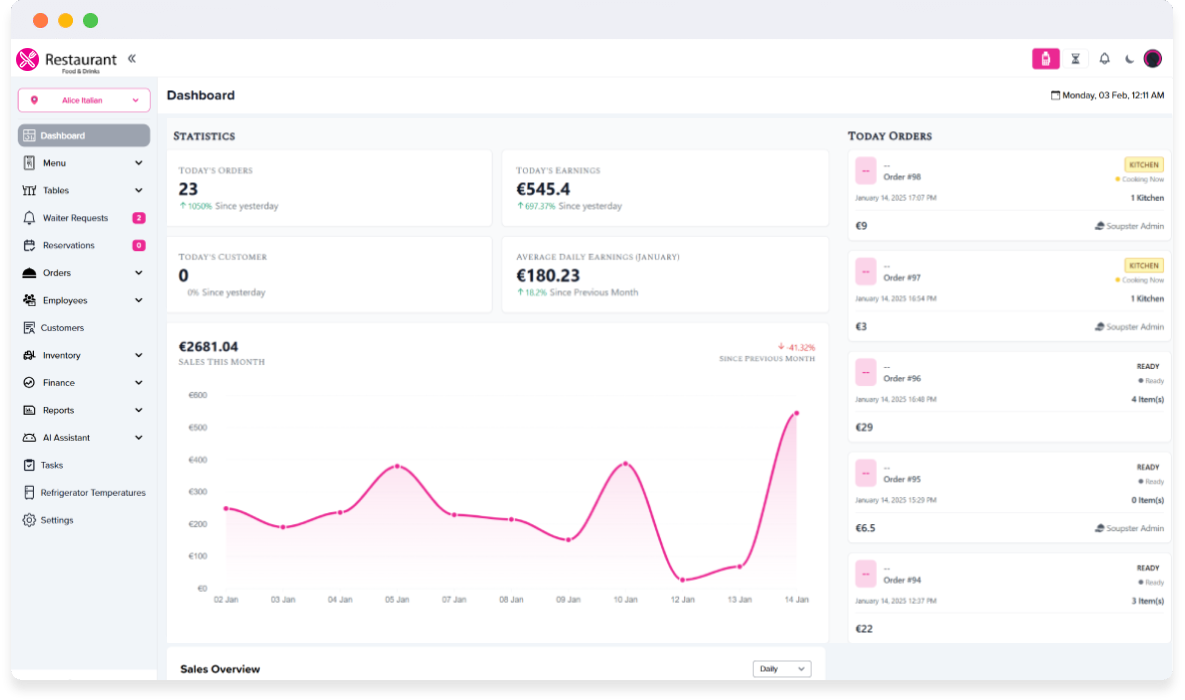
Task: Click the Restaurant logo icon
Action: (27, 59)
